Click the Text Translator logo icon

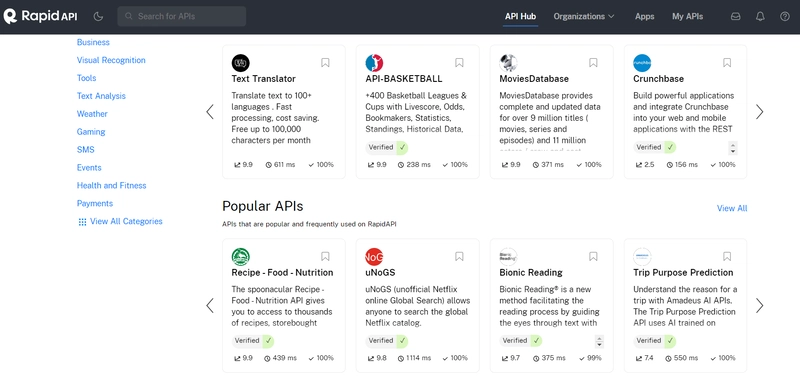point(240,63)
